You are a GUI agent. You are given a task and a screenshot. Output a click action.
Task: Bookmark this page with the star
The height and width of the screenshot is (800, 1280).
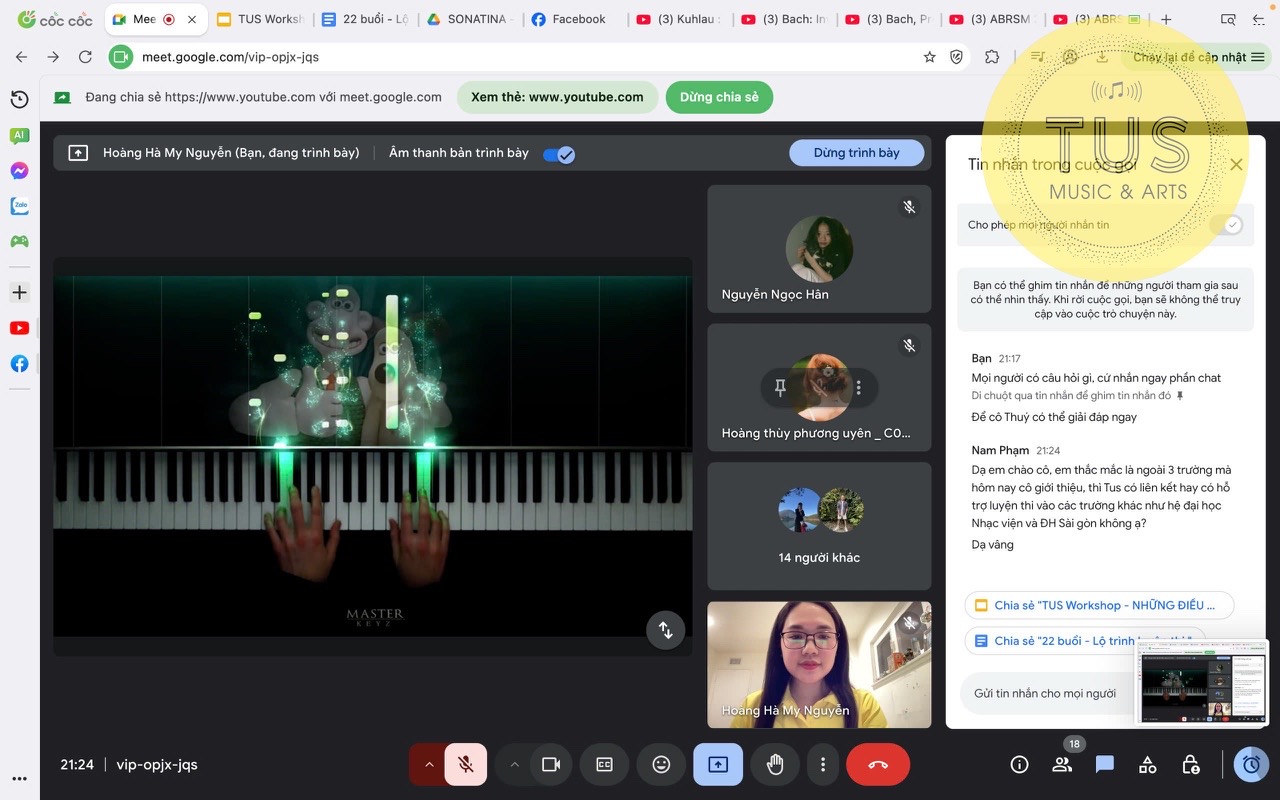click(x=929, y=57)
